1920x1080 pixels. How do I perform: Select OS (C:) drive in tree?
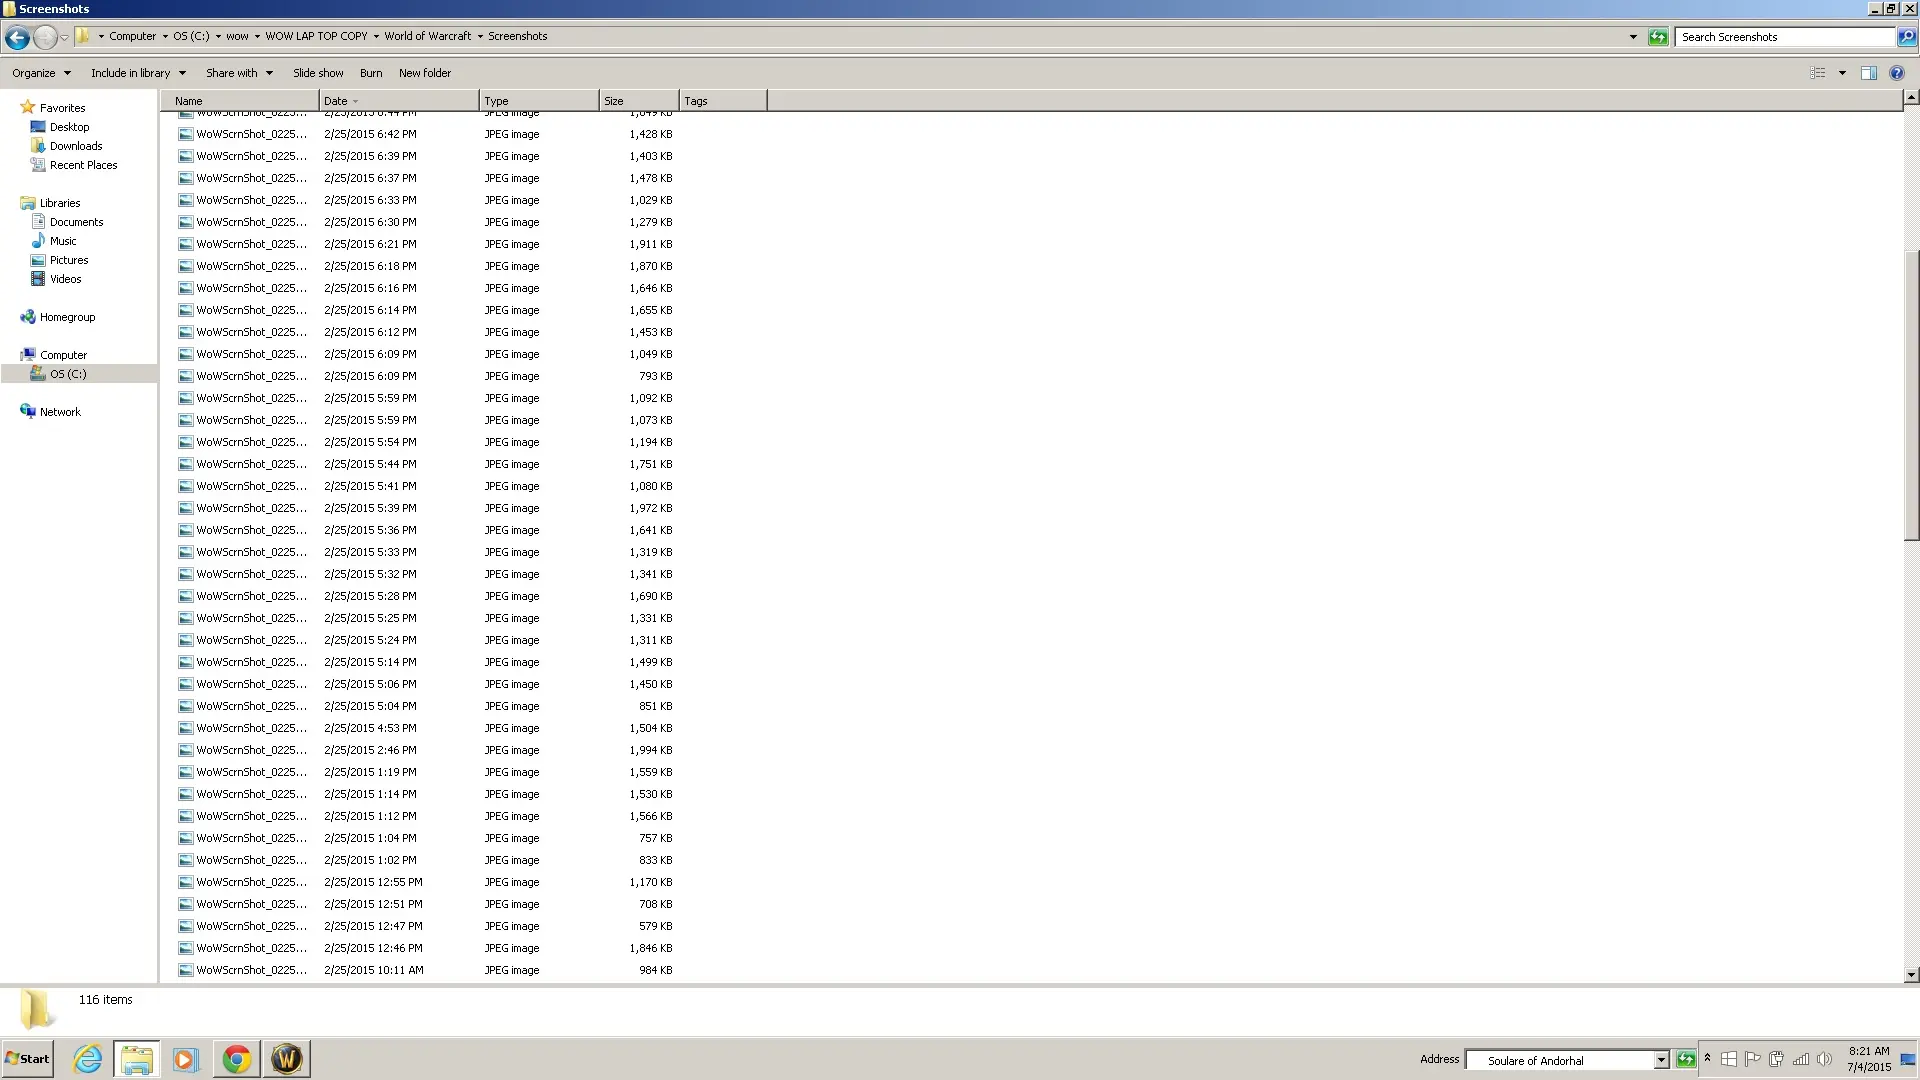(x=68, y=374)
